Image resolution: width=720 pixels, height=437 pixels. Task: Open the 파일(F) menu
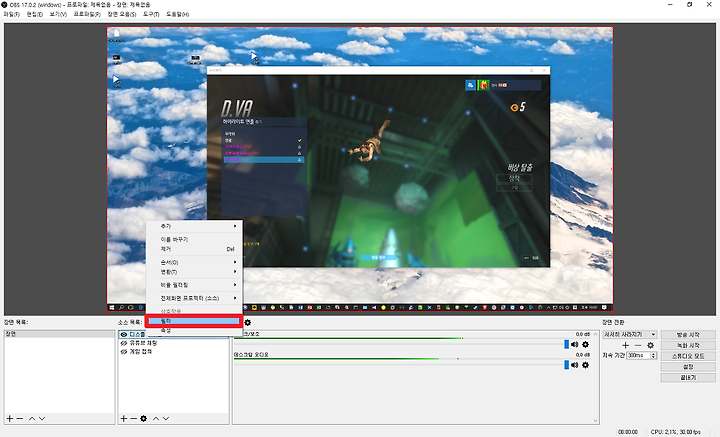click(x=11, y=15)
